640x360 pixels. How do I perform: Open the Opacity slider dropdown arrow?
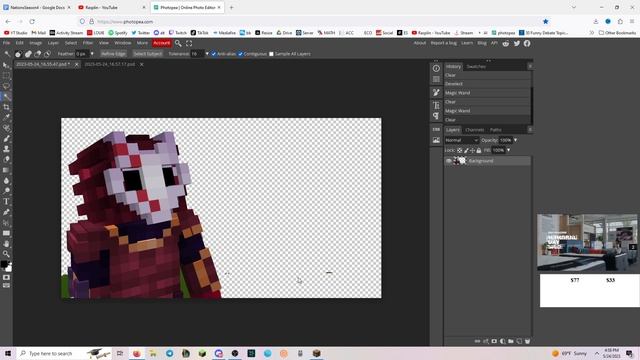coord(516,140)
